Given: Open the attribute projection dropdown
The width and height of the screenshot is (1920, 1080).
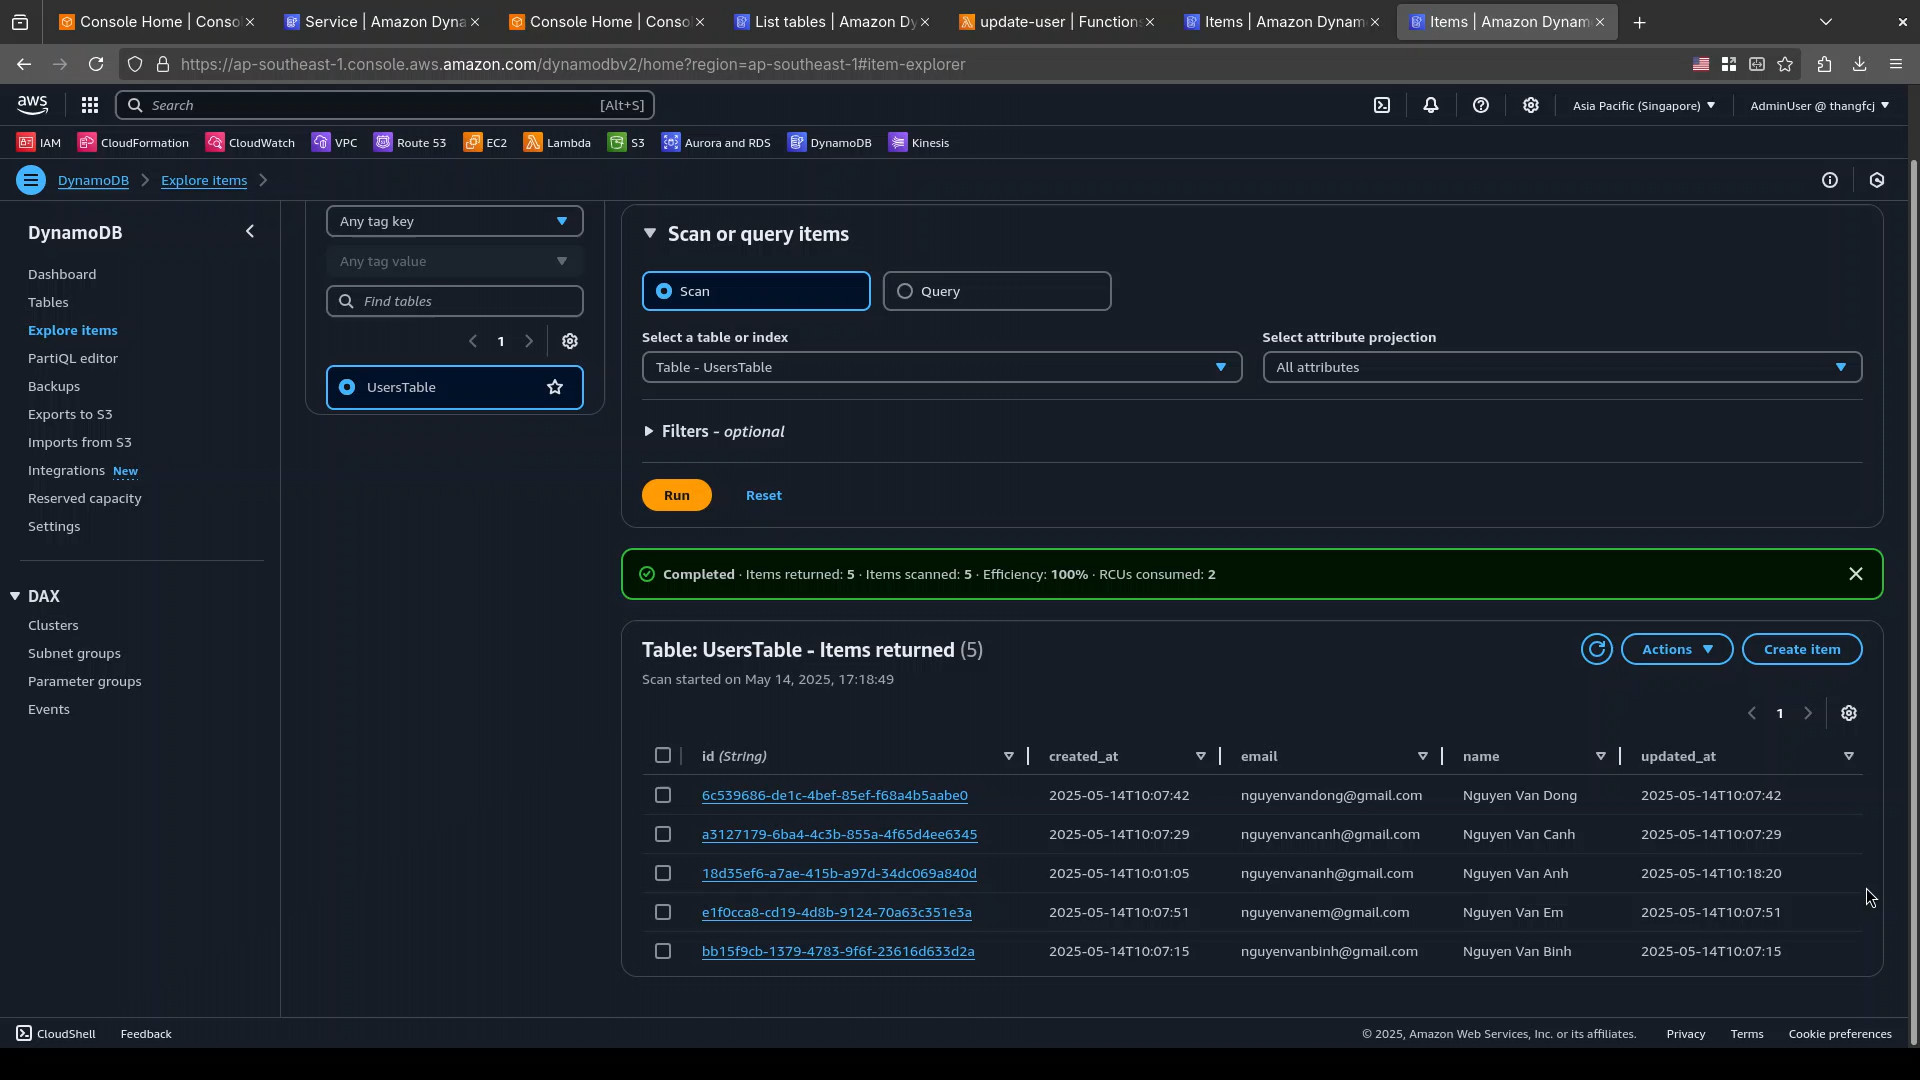Looking at the screenshot, I should (1562, 367).
